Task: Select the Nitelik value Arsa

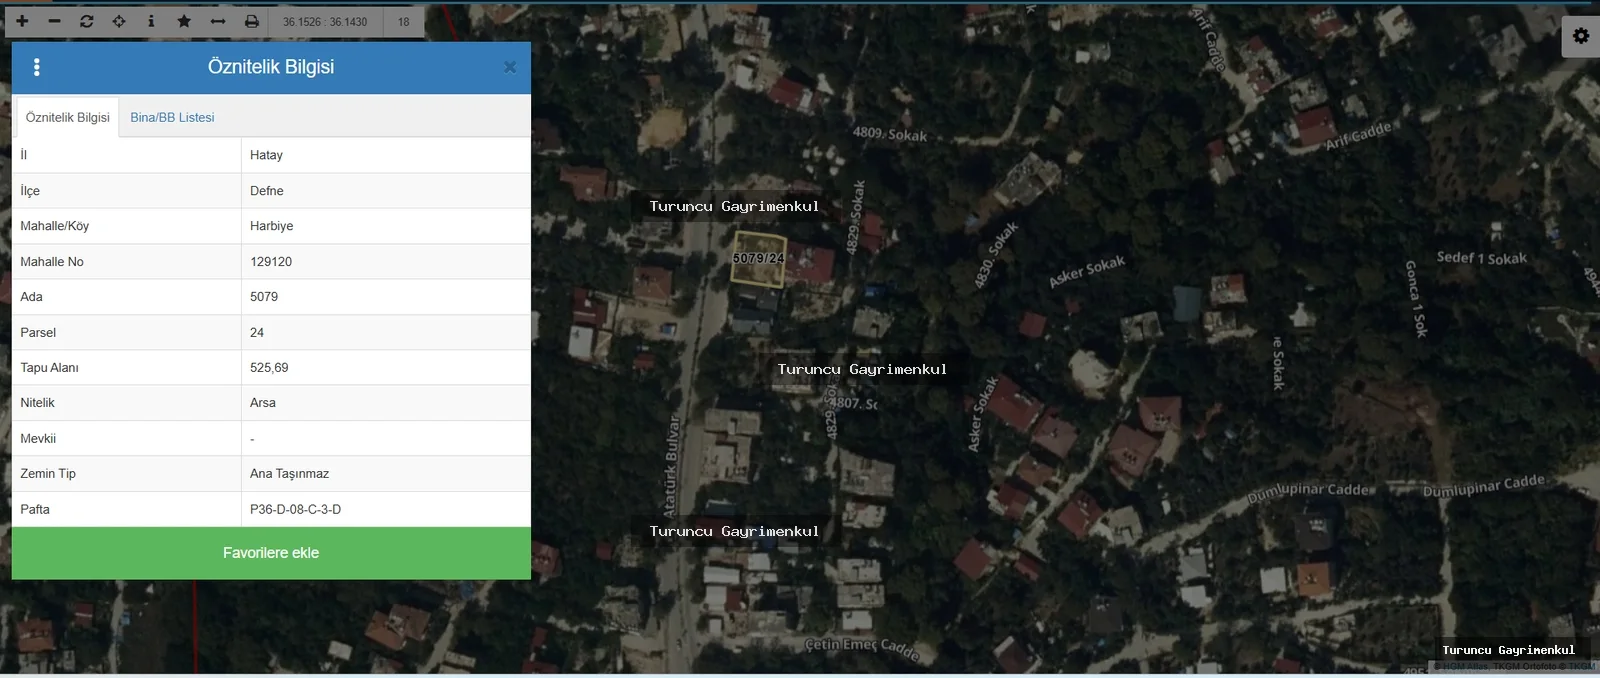Action: point(263,403)
